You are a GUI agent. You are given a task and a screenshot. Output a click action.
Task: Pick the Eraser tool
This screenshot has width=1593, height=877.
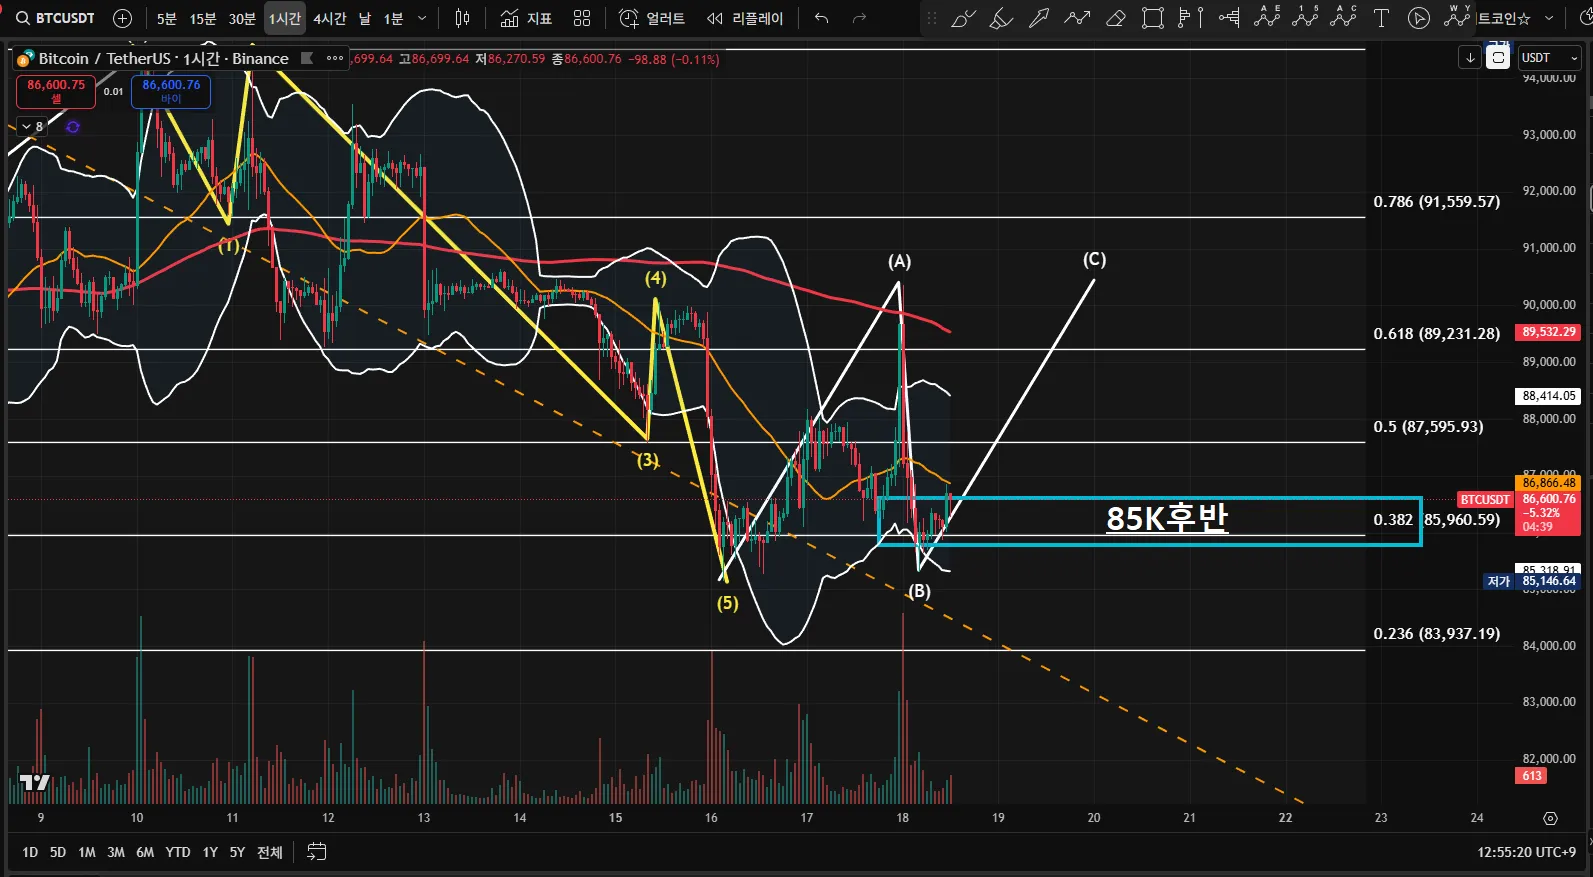(1116, 18)
